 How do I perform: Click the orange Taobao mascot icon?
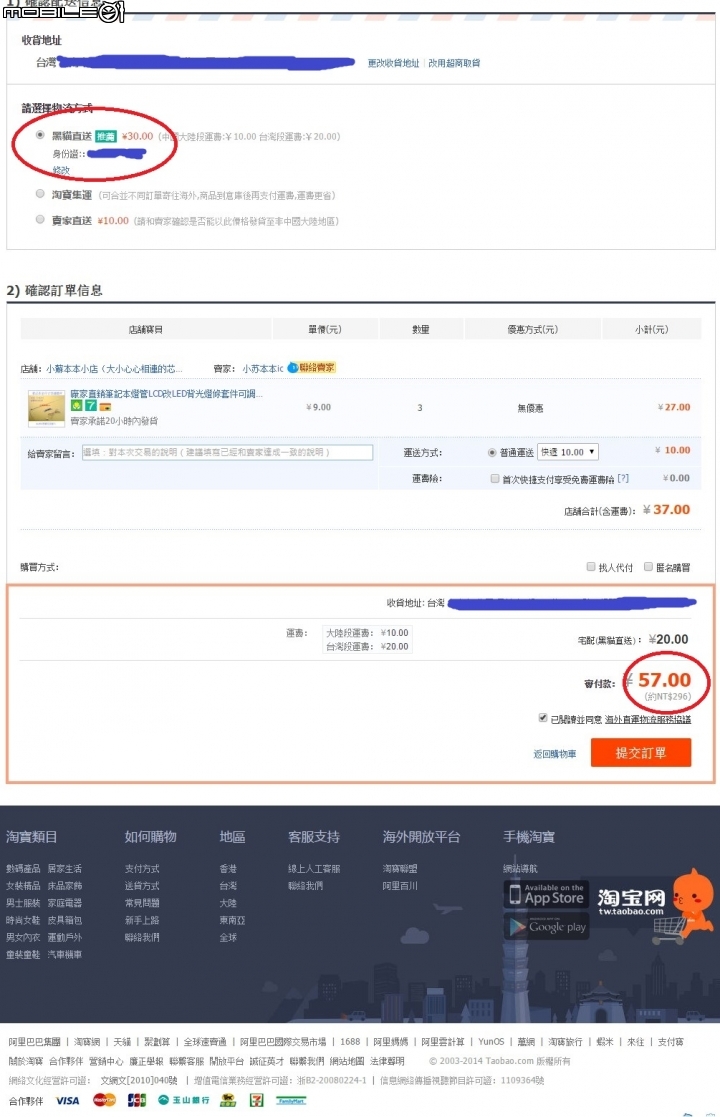coord(691,901)
